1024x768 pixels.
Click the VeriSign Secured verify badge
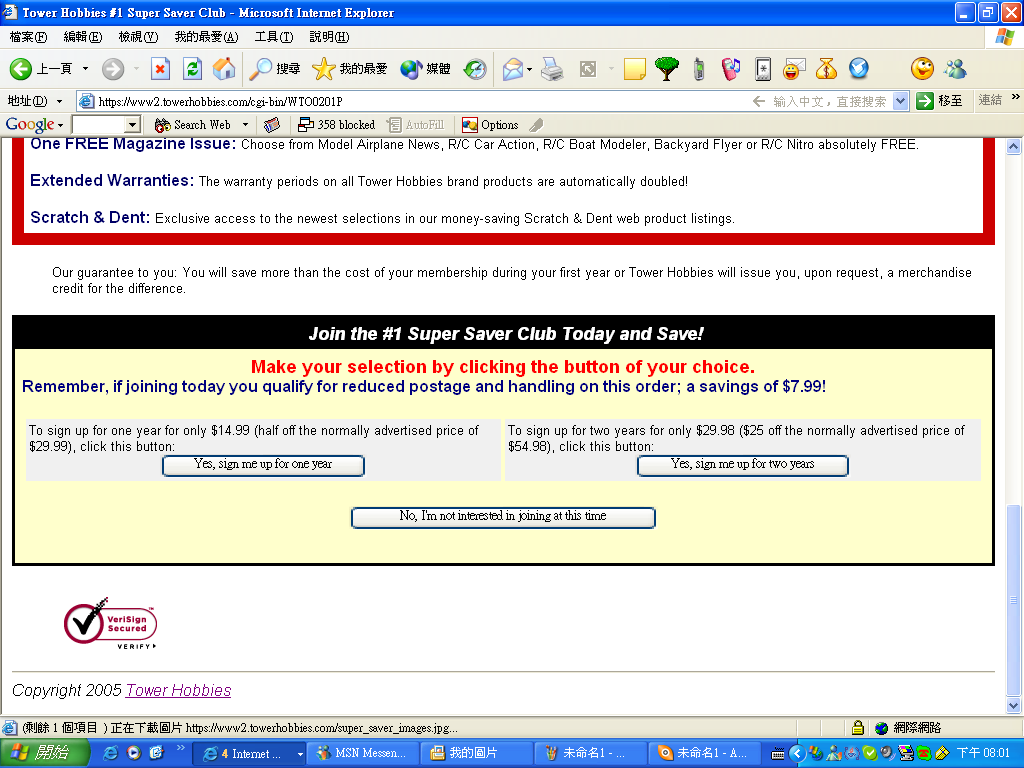[x=110, y=624]
